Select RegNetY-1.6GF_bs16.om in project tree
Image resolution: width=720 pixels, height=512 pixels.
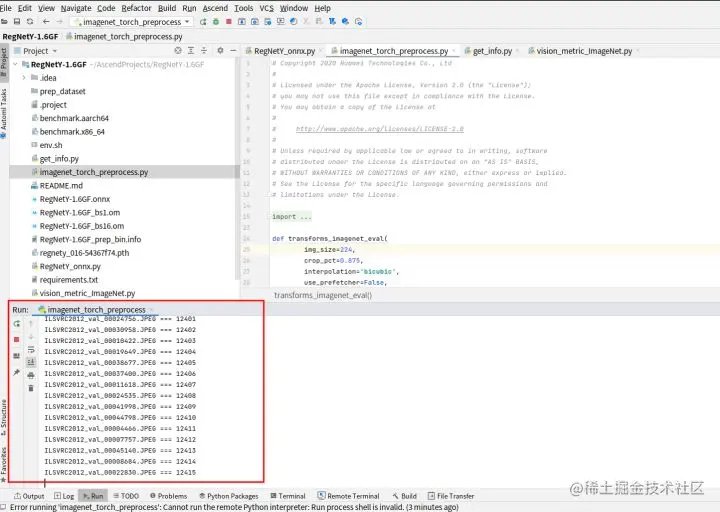(82, 226)
